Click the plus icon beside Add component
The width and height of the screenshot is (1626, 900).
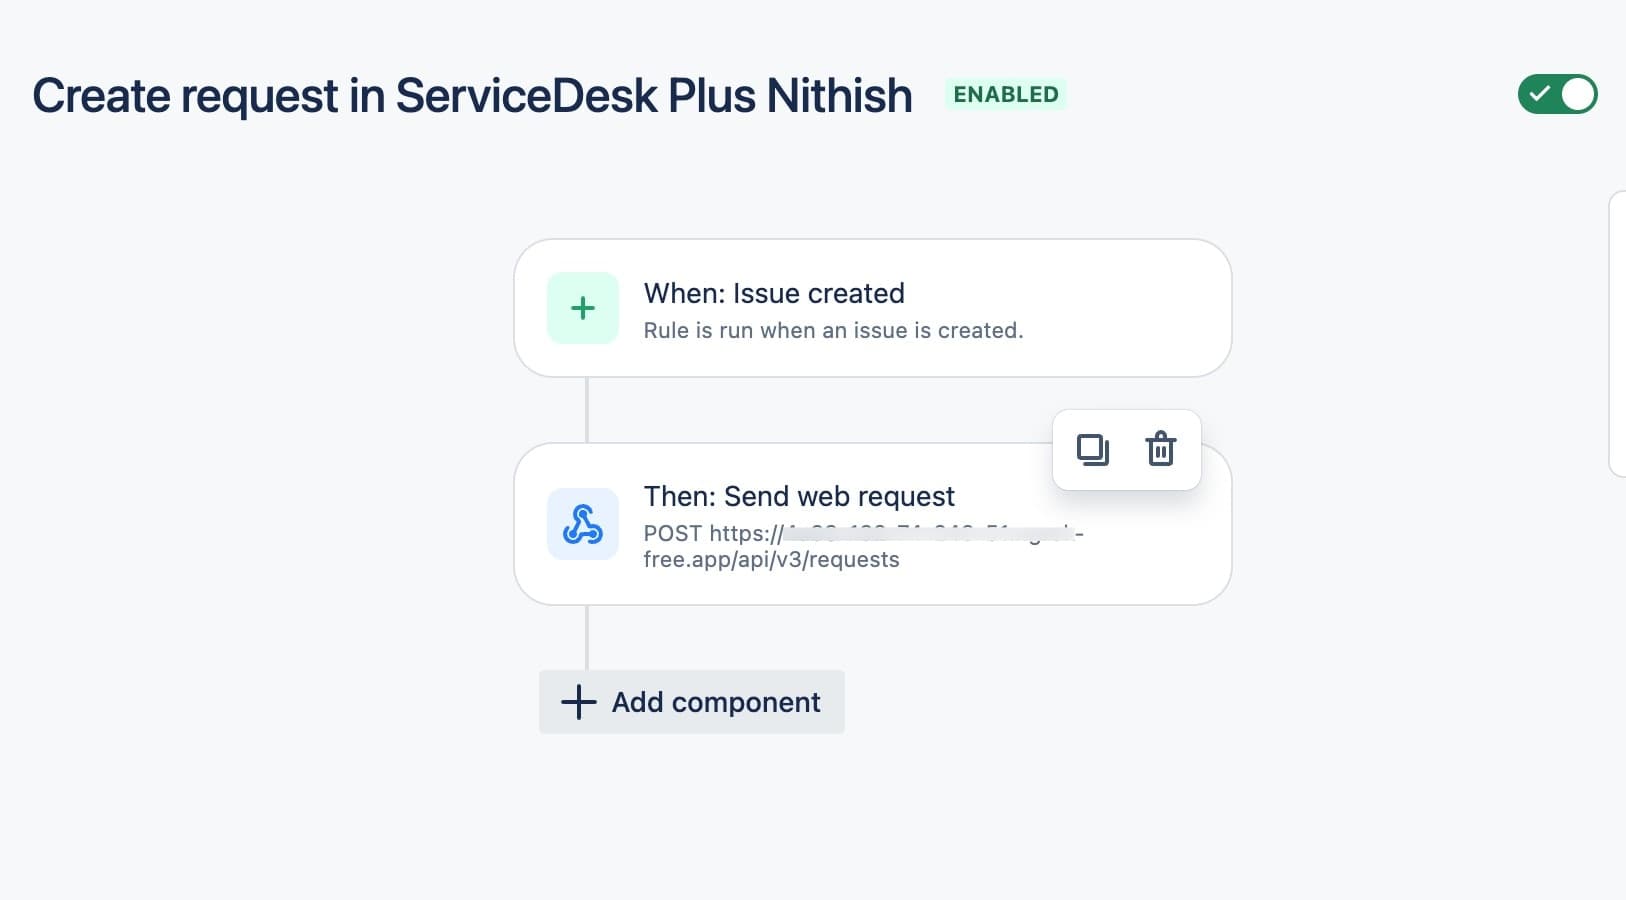[x=578, y=702]
